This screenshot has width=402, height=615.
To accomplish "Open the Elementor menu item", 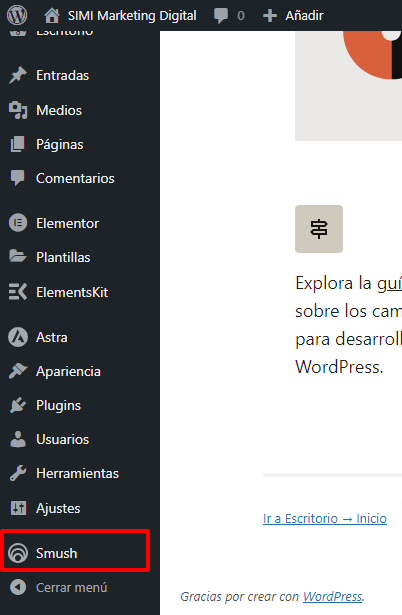I will click(67, 224).
